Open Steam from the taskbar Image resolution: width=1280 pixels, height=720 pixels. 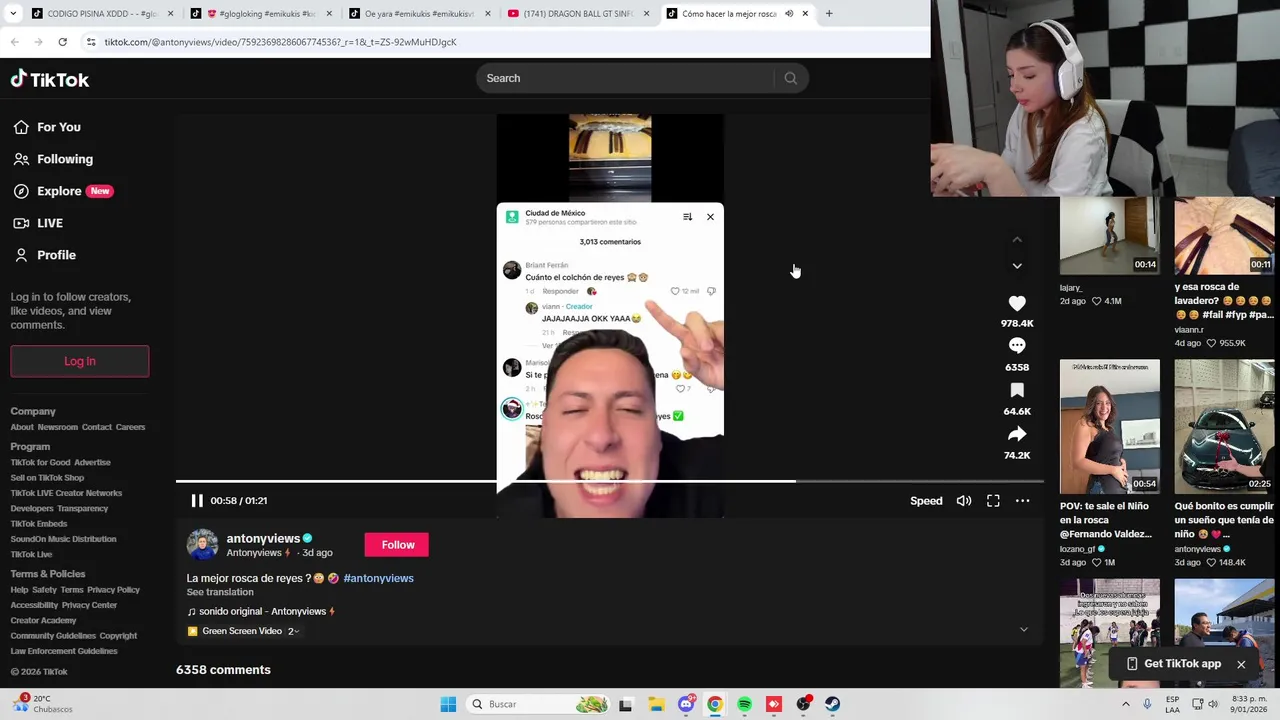click(832, 704)
